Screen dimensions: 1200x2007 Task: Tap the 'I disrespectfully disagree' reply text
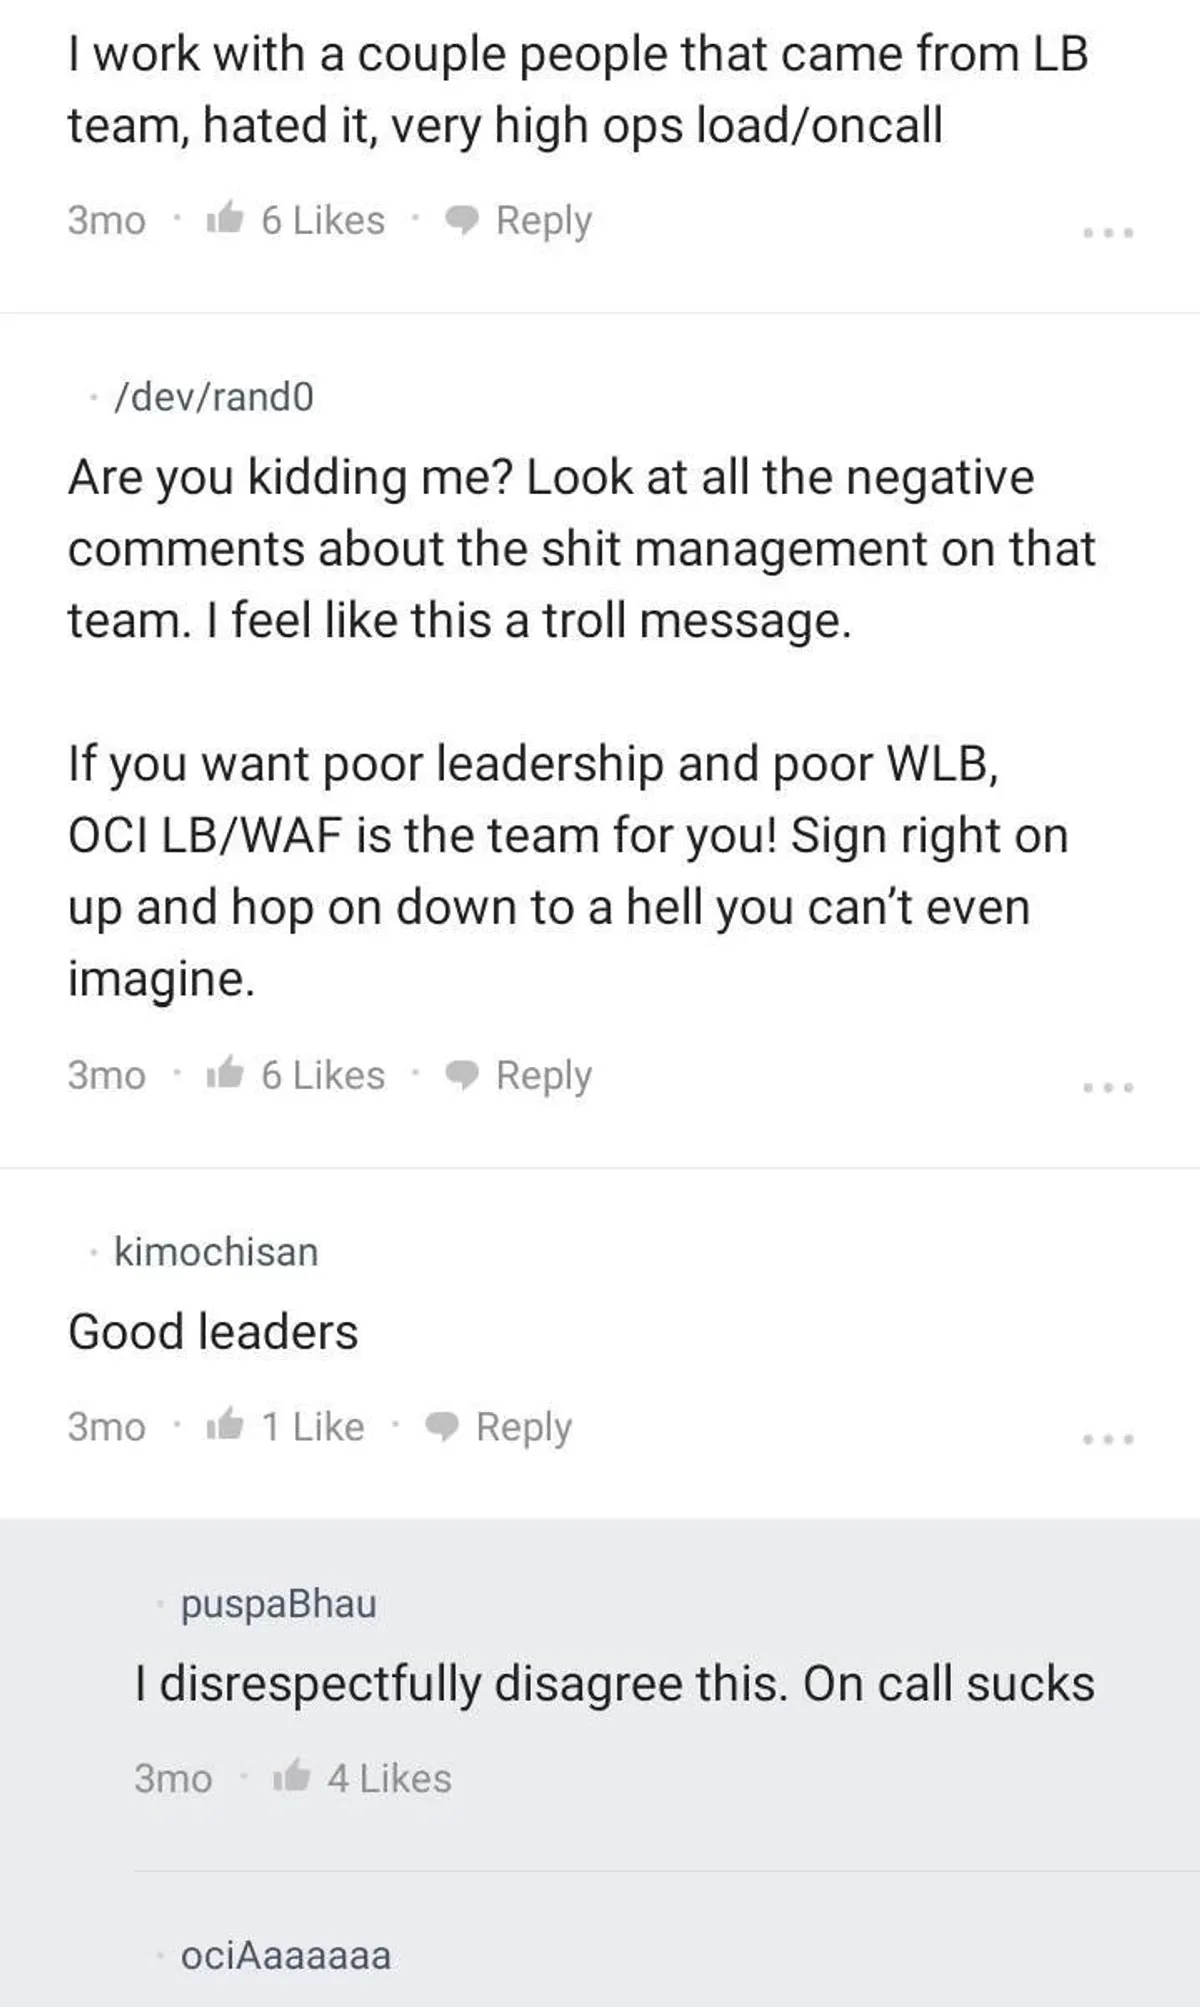(614, 1684)
